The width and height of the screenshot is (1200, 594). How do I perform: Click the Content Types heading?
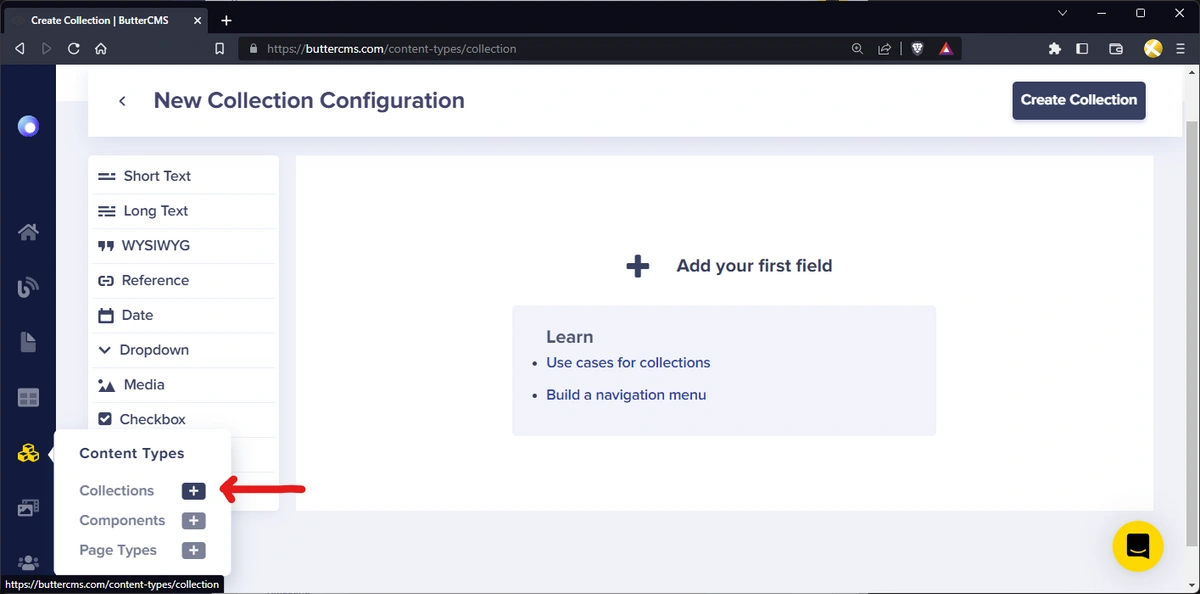(x=132, y=454)
